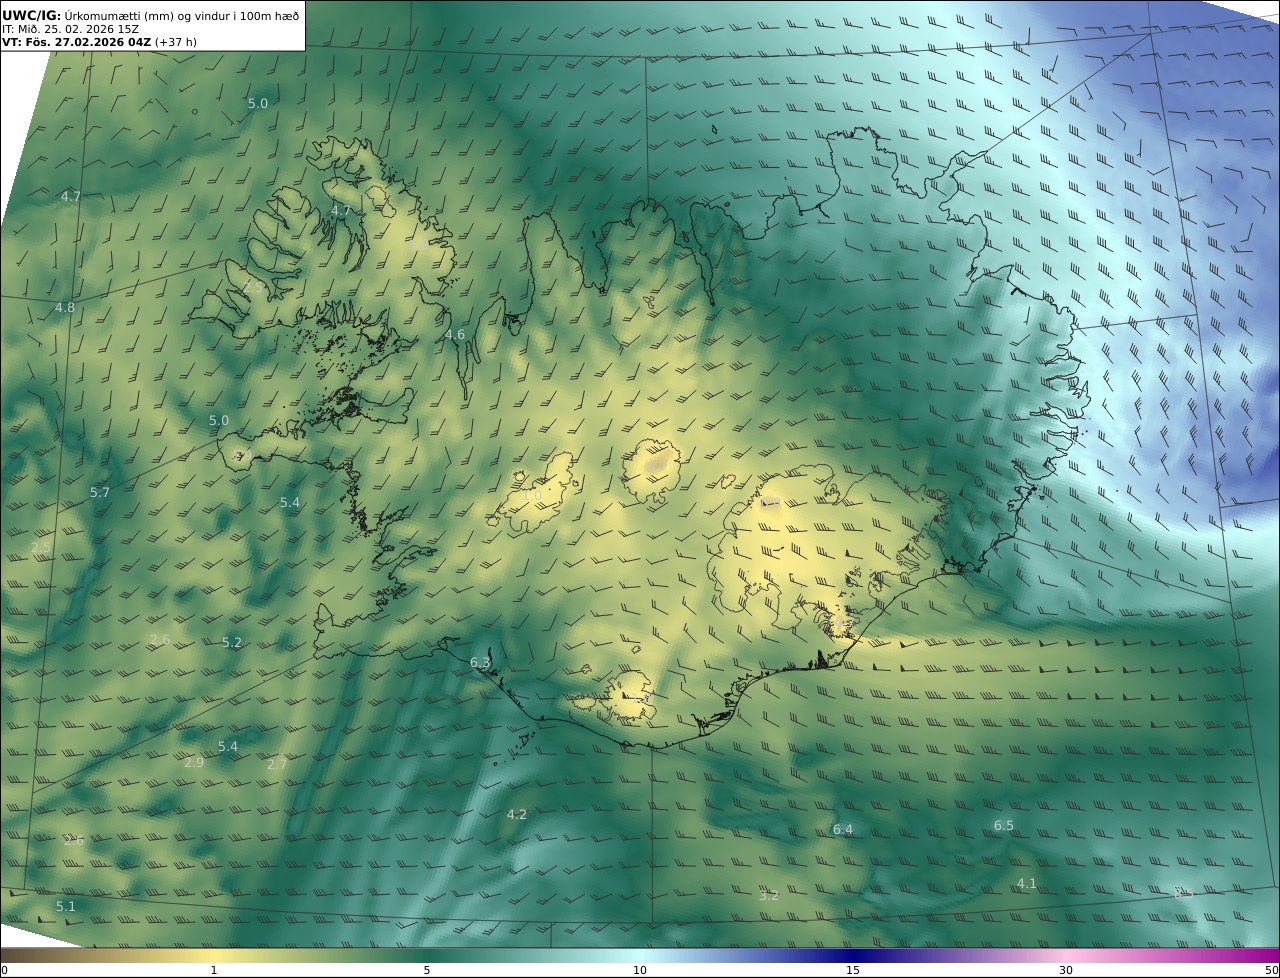The image size is (1280, 978).
Task: Click the color scale tick label 10
Action: [x=640, y=970]
